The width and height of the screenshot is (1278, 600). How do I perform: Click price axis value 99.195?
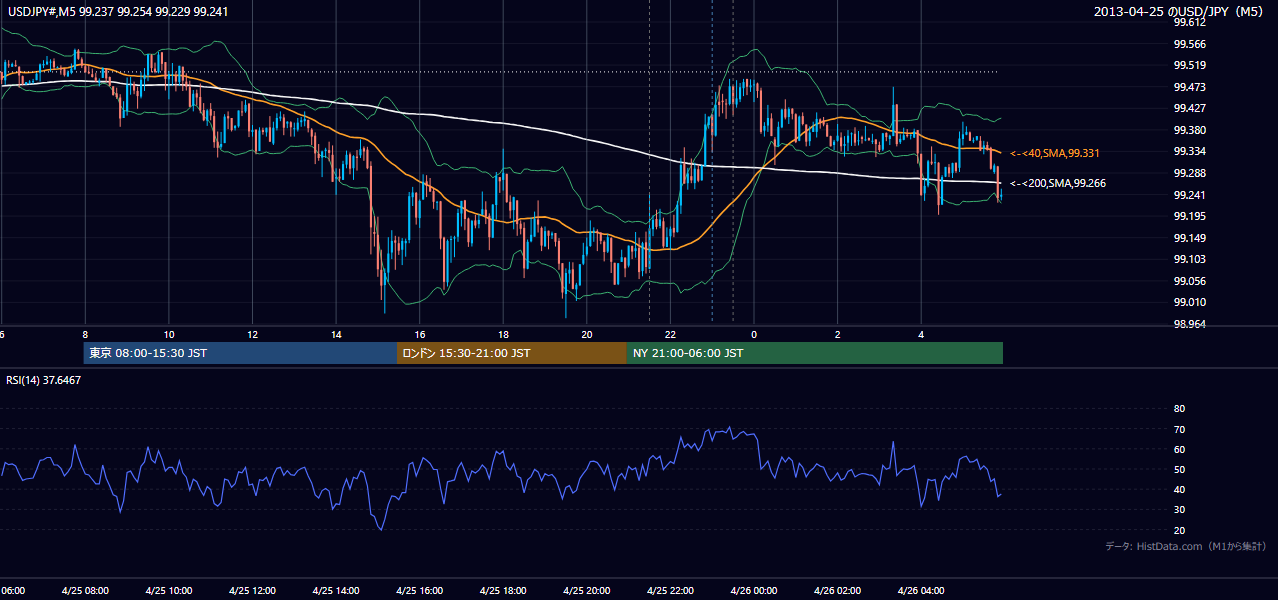pyautogui.click(x=1189, y=216)
